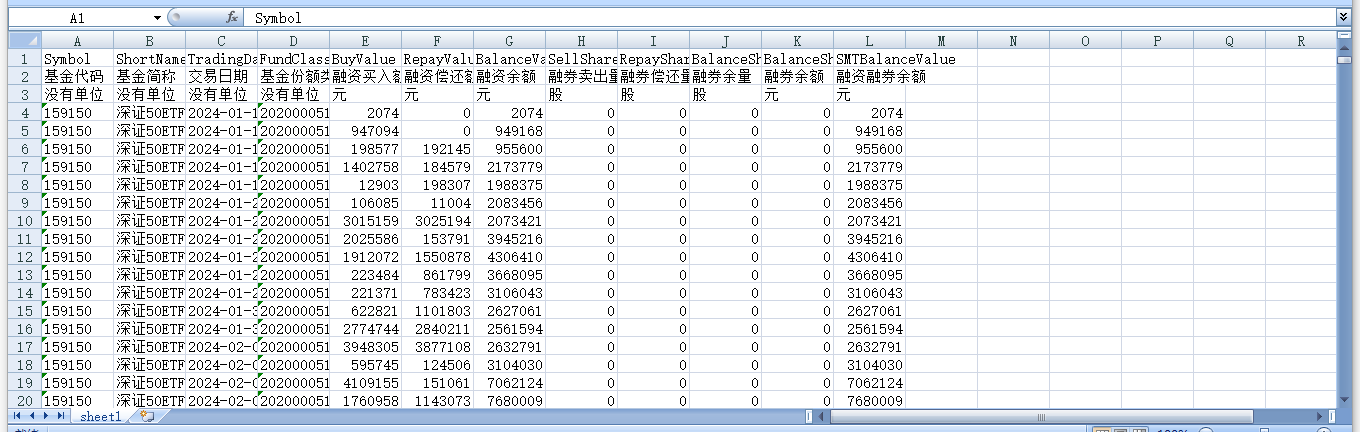The image size is (1360, 432).
Task: Select the cell with value 192145
Action: (437, 149)
